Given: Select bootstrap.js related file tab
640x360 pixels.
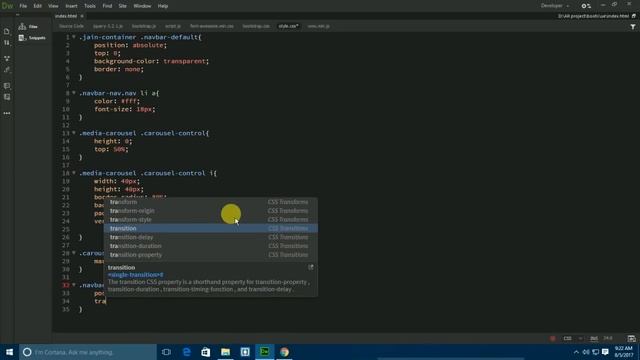Looking at the screenshot, I should (144, 26).
